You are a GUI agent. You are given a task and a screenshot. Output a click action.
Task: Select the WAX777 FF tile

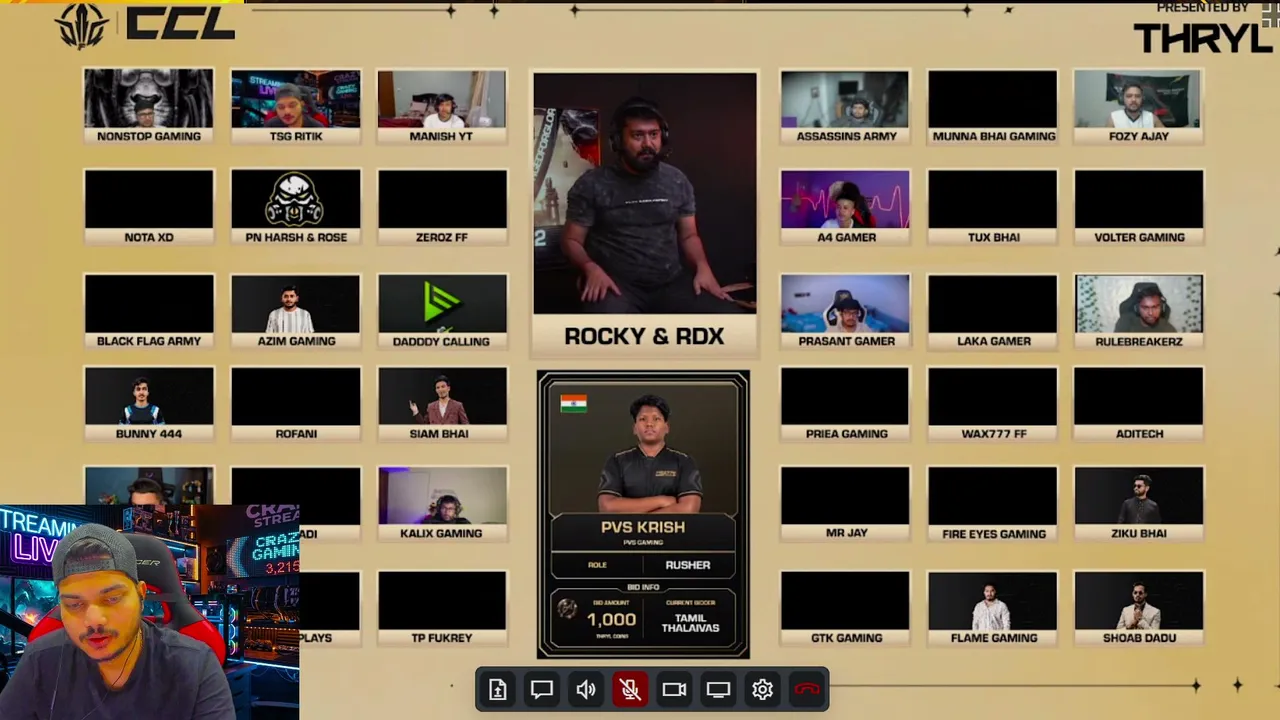click(993, 404)
